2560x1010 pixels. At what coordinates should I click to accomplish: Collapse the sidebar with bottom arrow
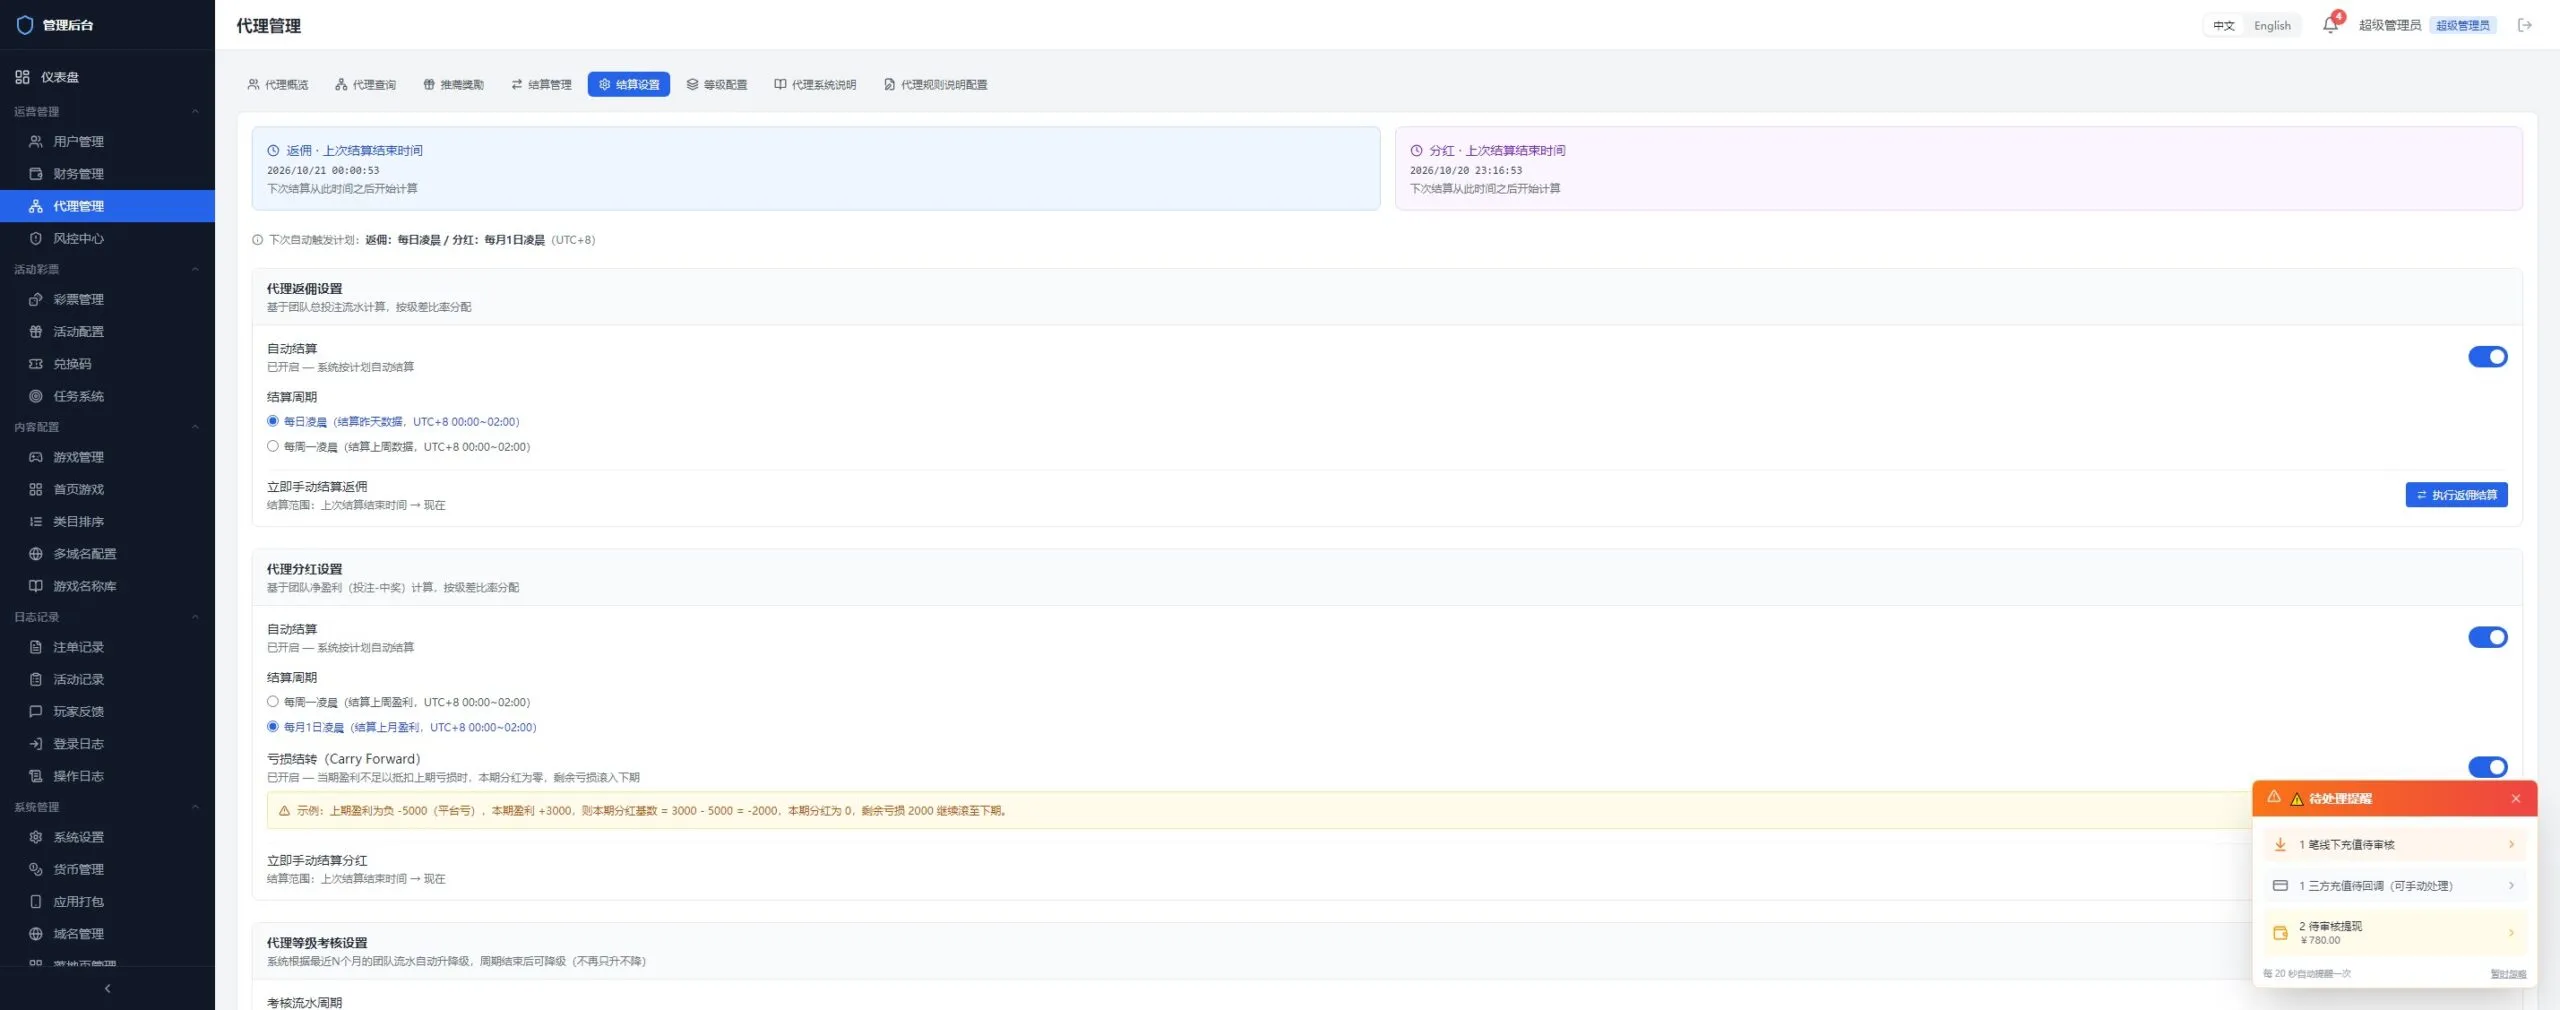(107, 988)
